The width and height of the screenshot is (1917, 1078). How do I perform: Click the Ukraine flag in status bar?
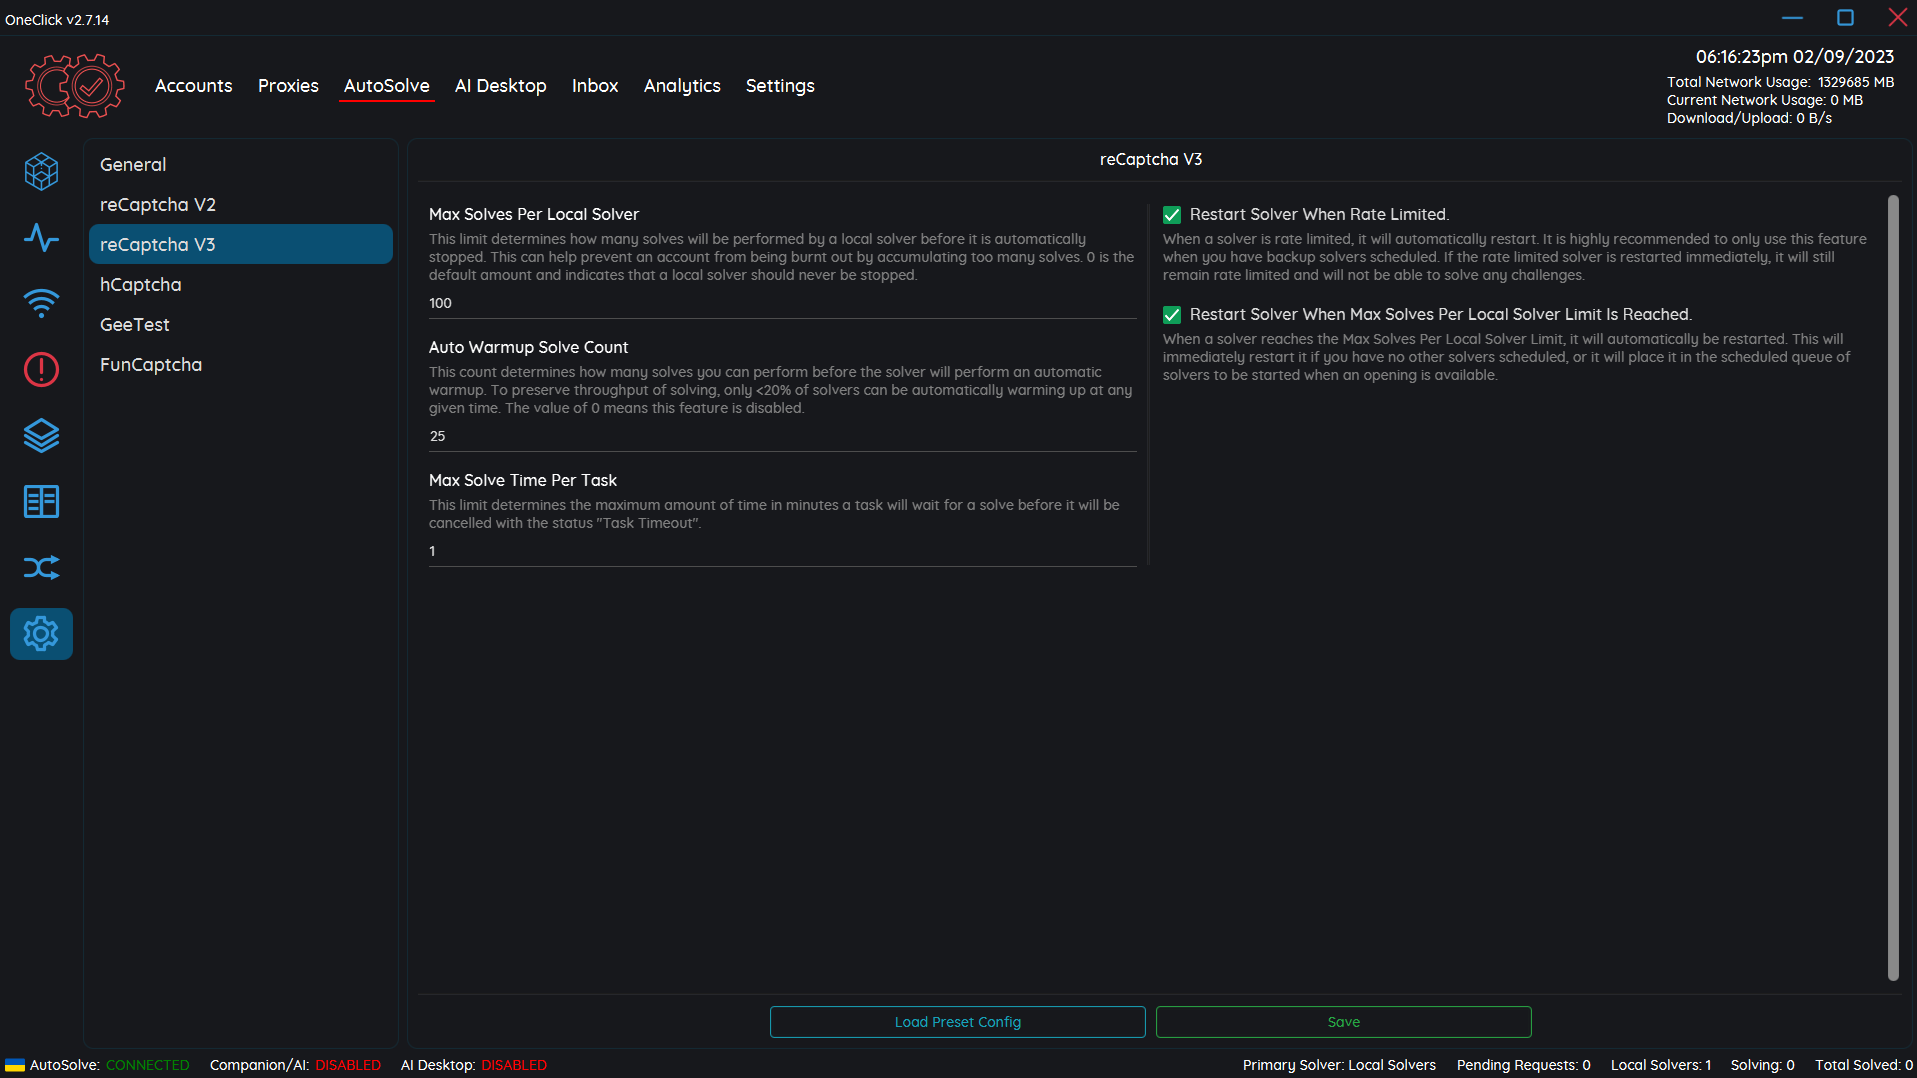click(x=15, y=1065)
